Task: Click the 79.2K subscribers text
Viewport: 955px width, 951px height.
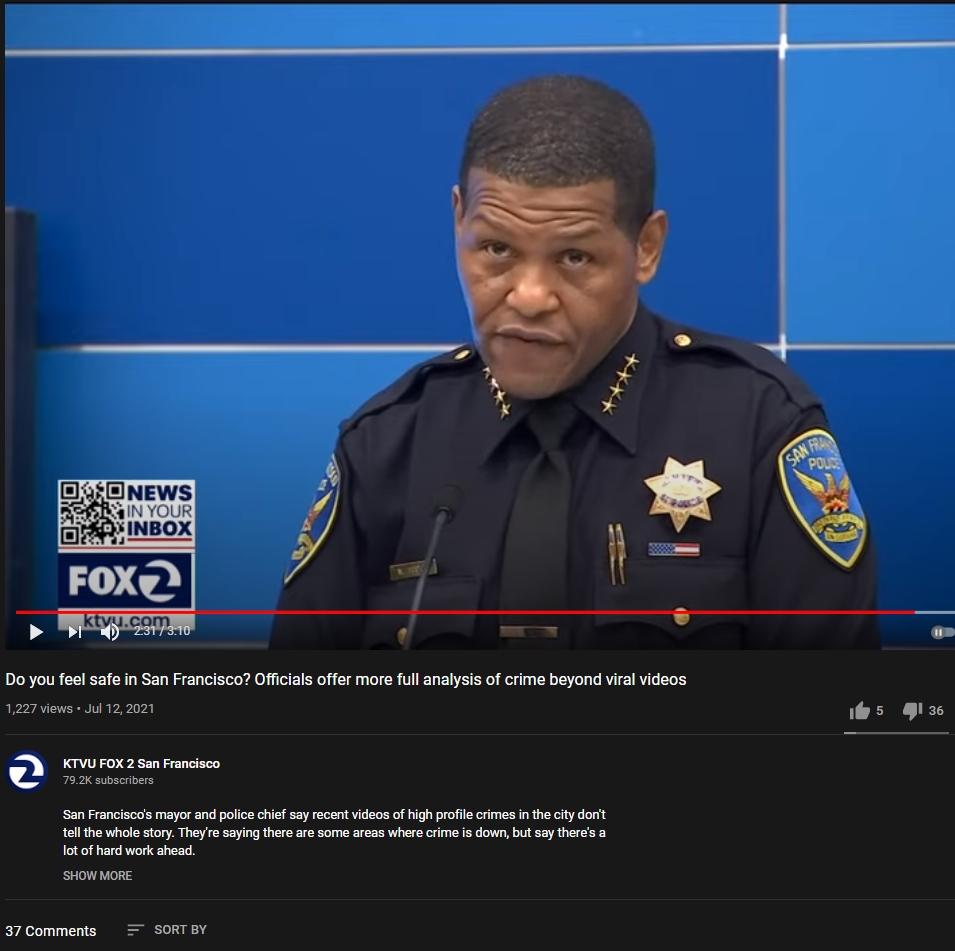Action: [108, 780]
